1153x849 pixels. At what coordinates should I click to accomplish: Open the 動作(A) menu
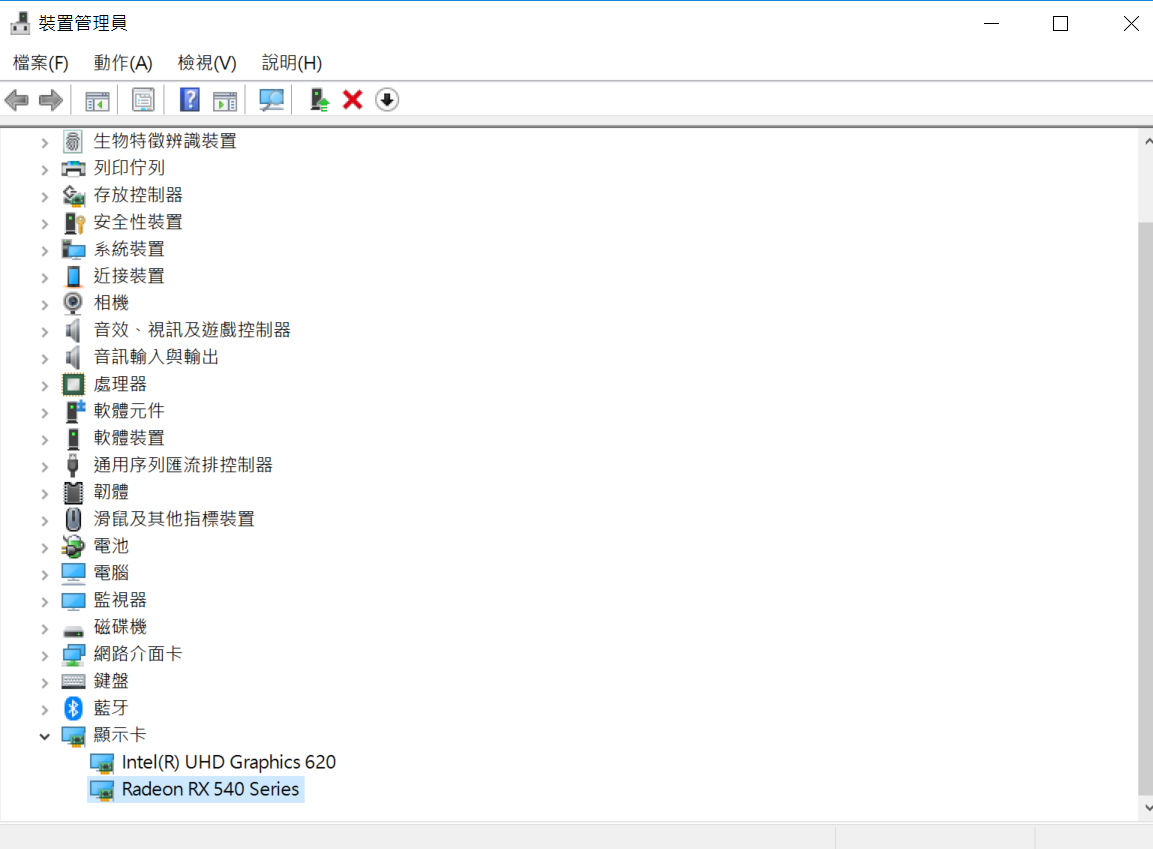[123, 63]
